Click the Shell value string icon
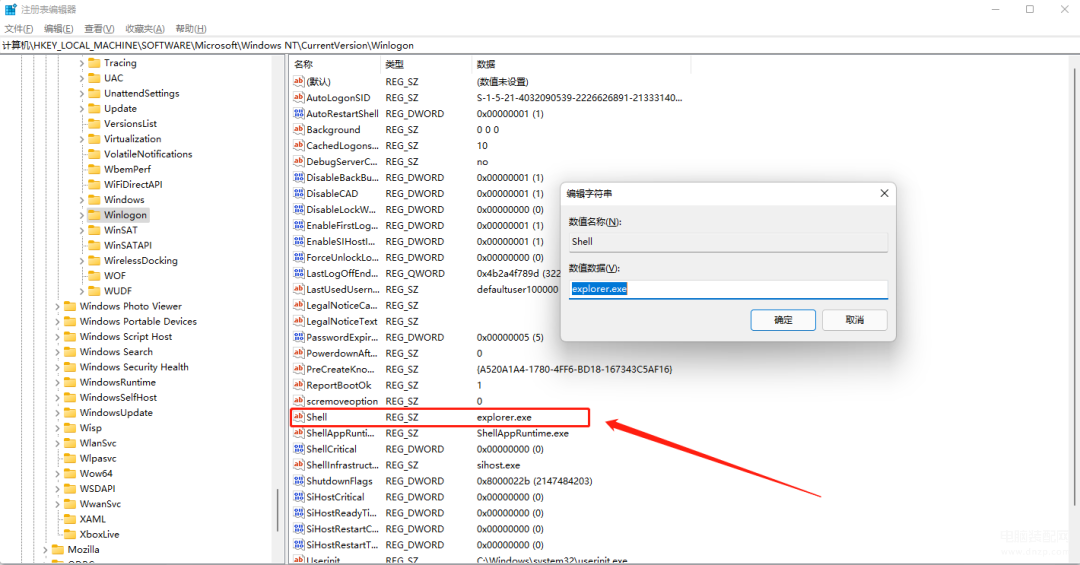 pyautogui.click(x=298, y=417)
